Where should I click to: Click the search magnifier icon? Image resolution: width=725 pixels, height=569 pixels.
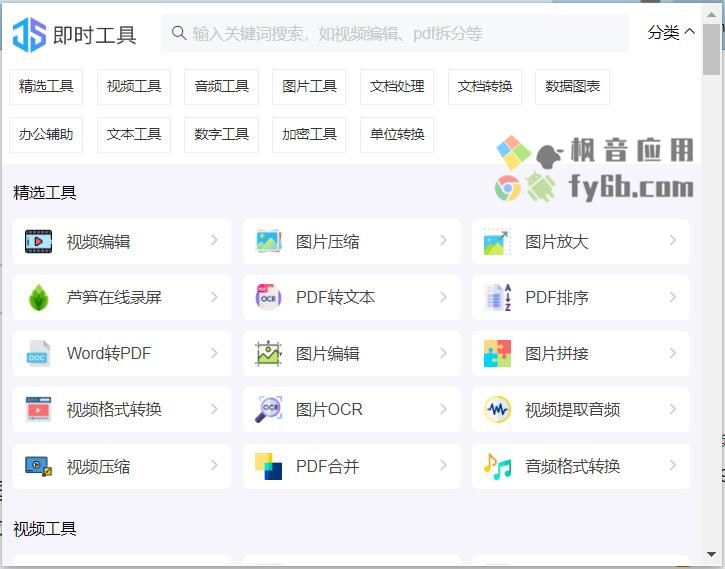coord(179,33)
